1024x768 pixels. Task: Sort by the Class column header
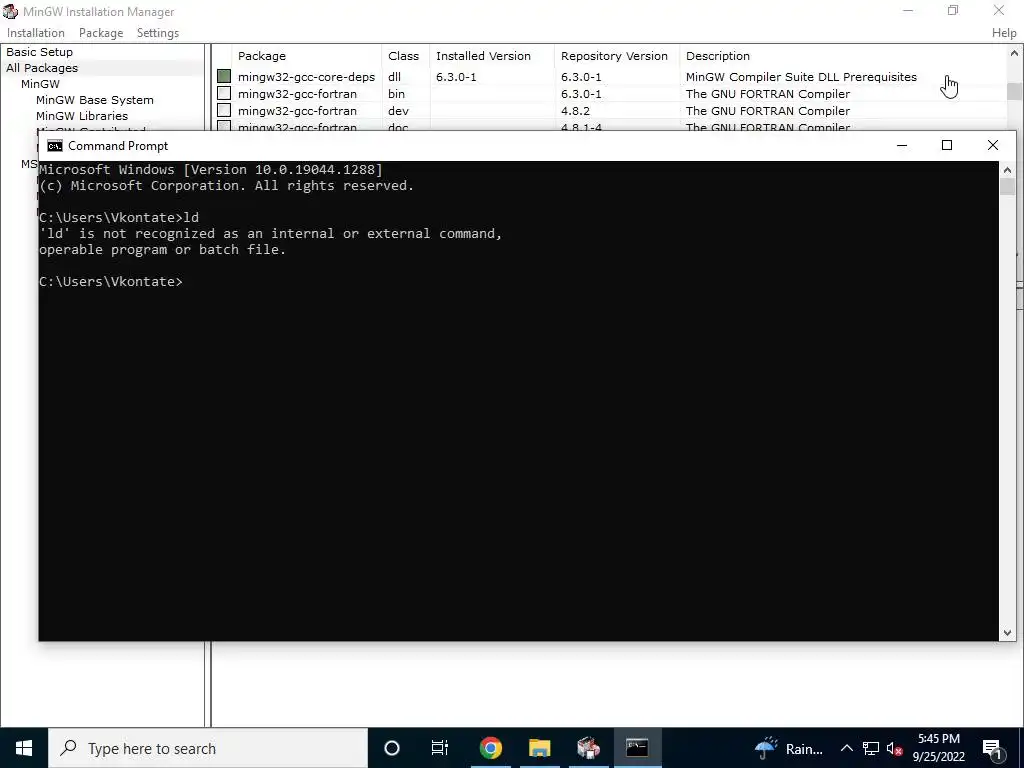point(405,56)
